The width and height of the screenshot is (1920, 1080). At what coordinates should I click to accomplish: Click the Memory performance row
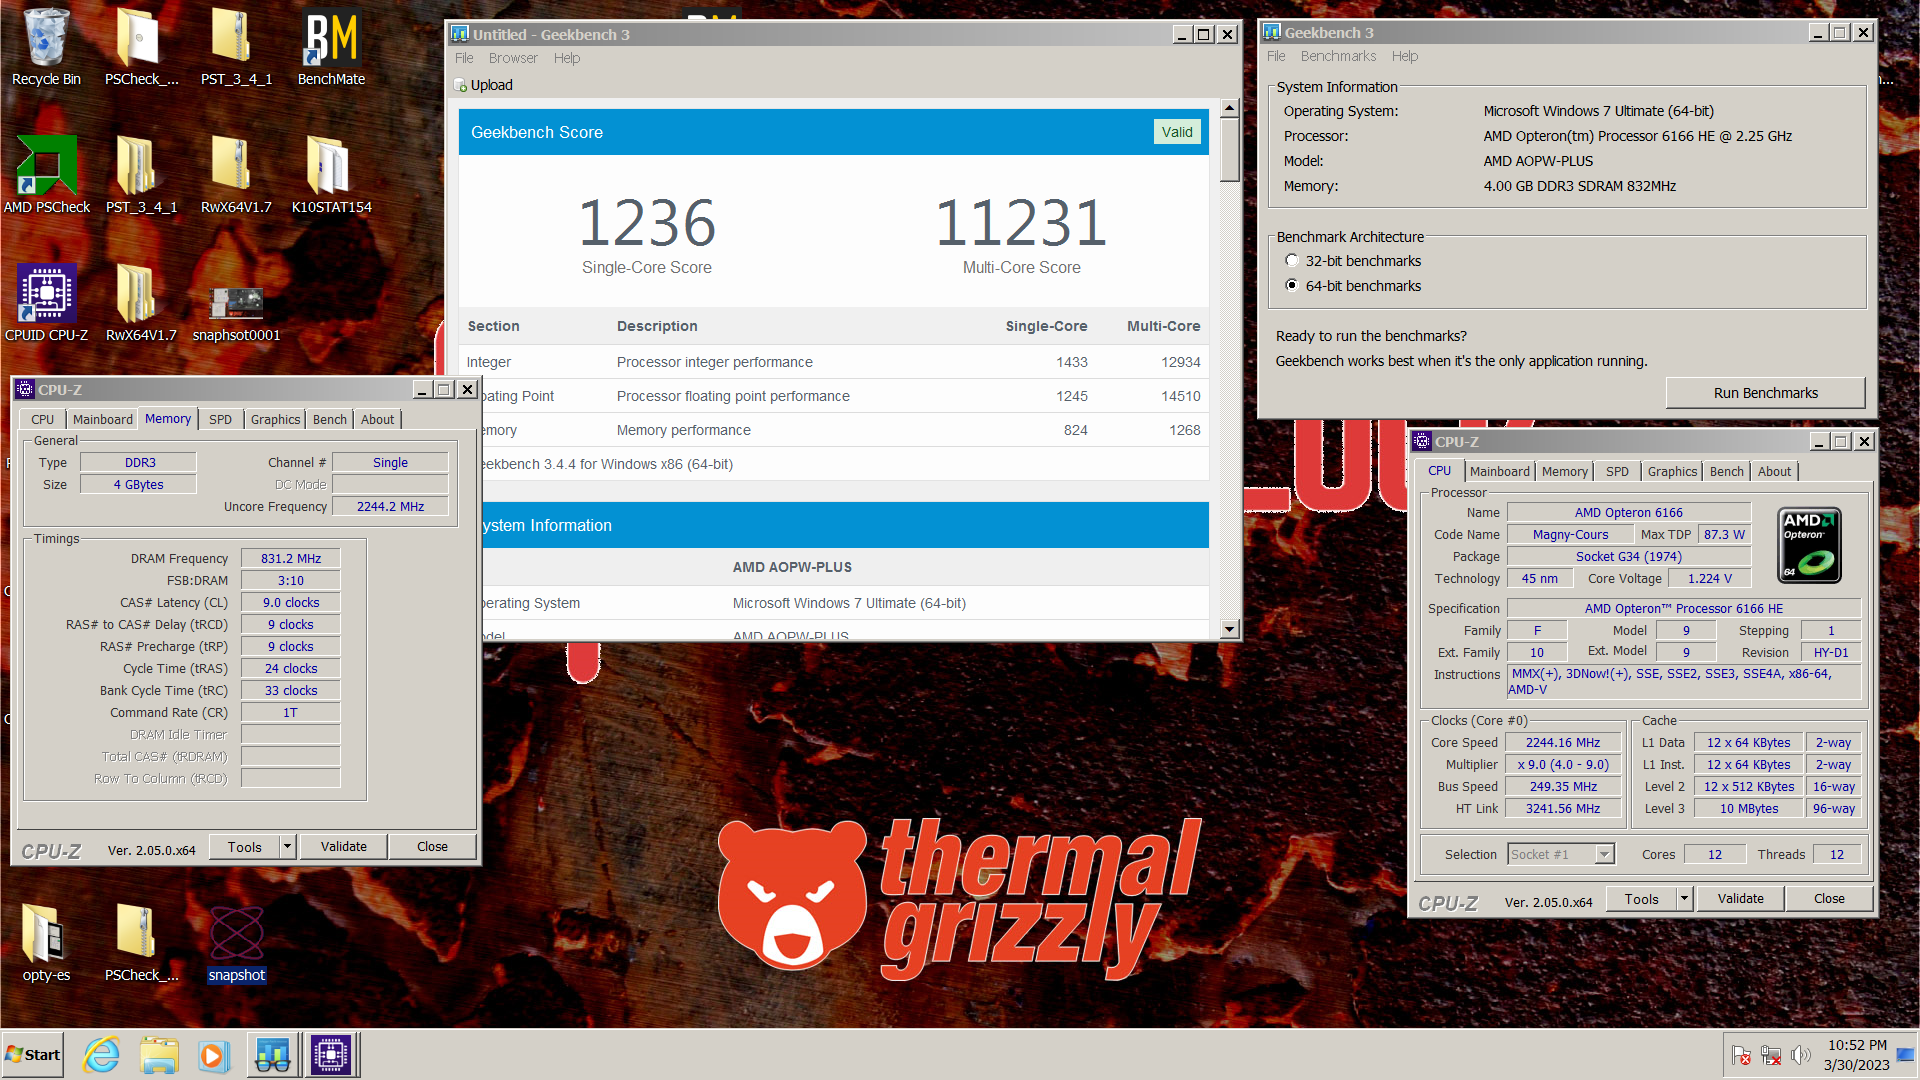pos(833,430)
